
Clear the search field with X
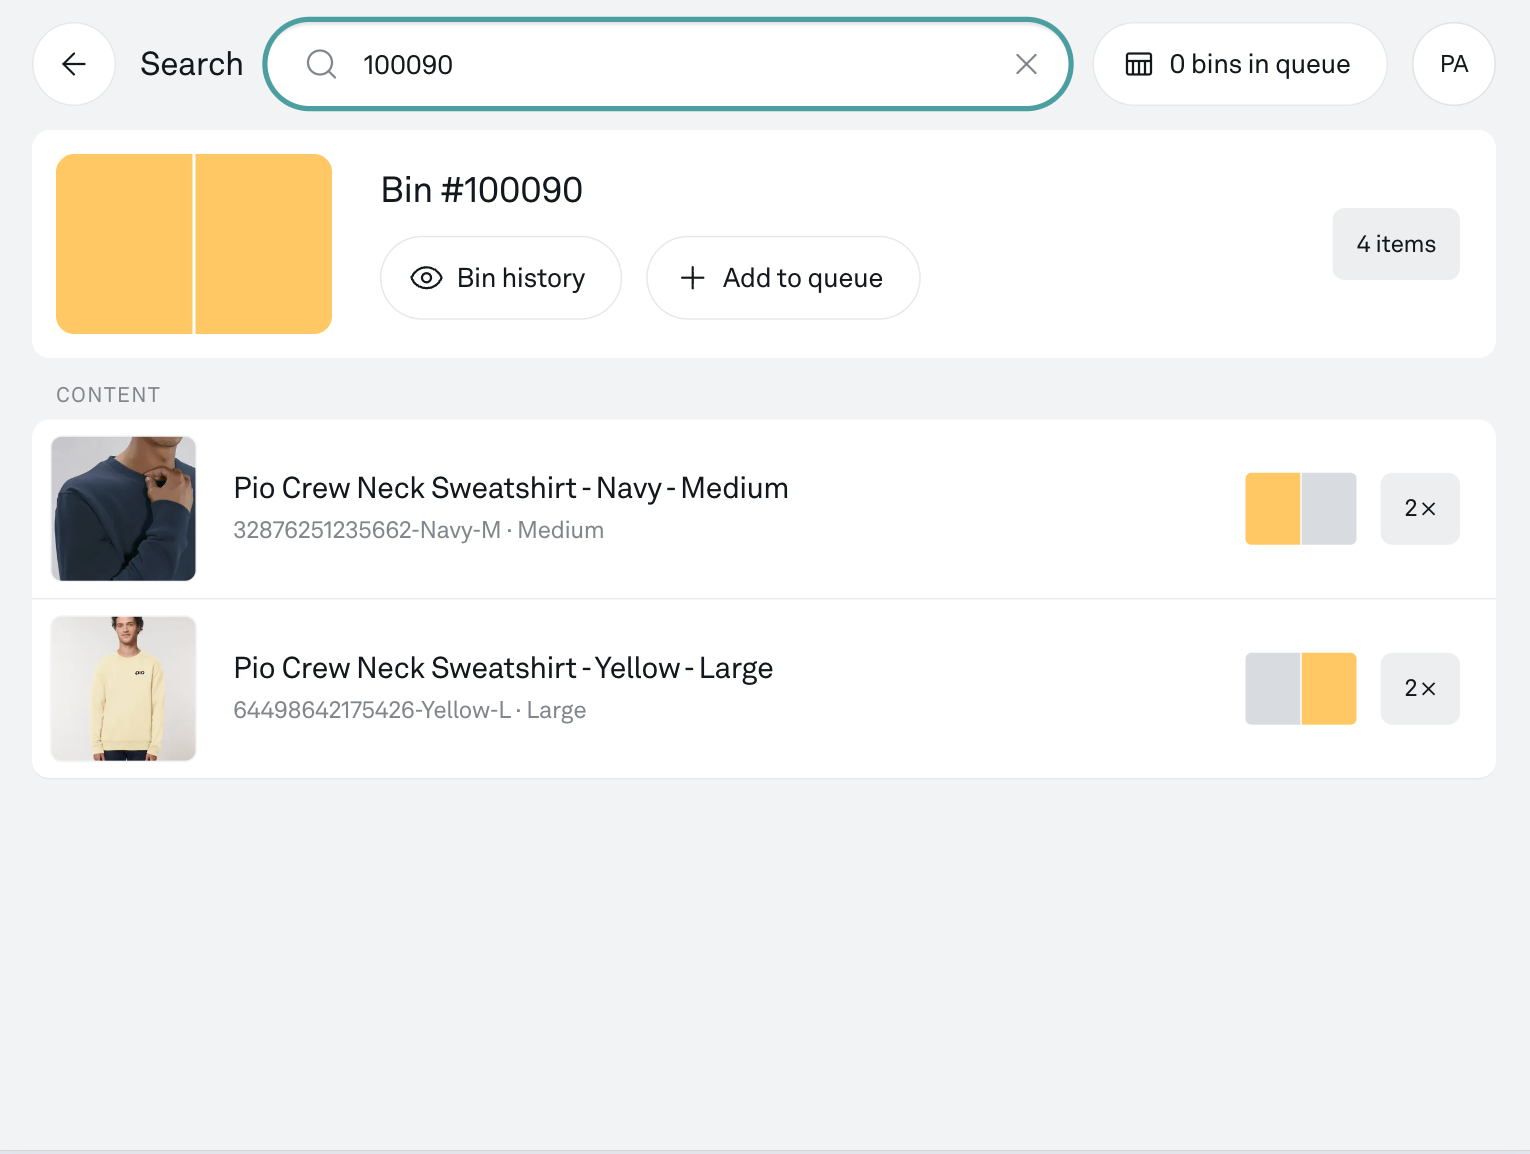click(1026, 64)
